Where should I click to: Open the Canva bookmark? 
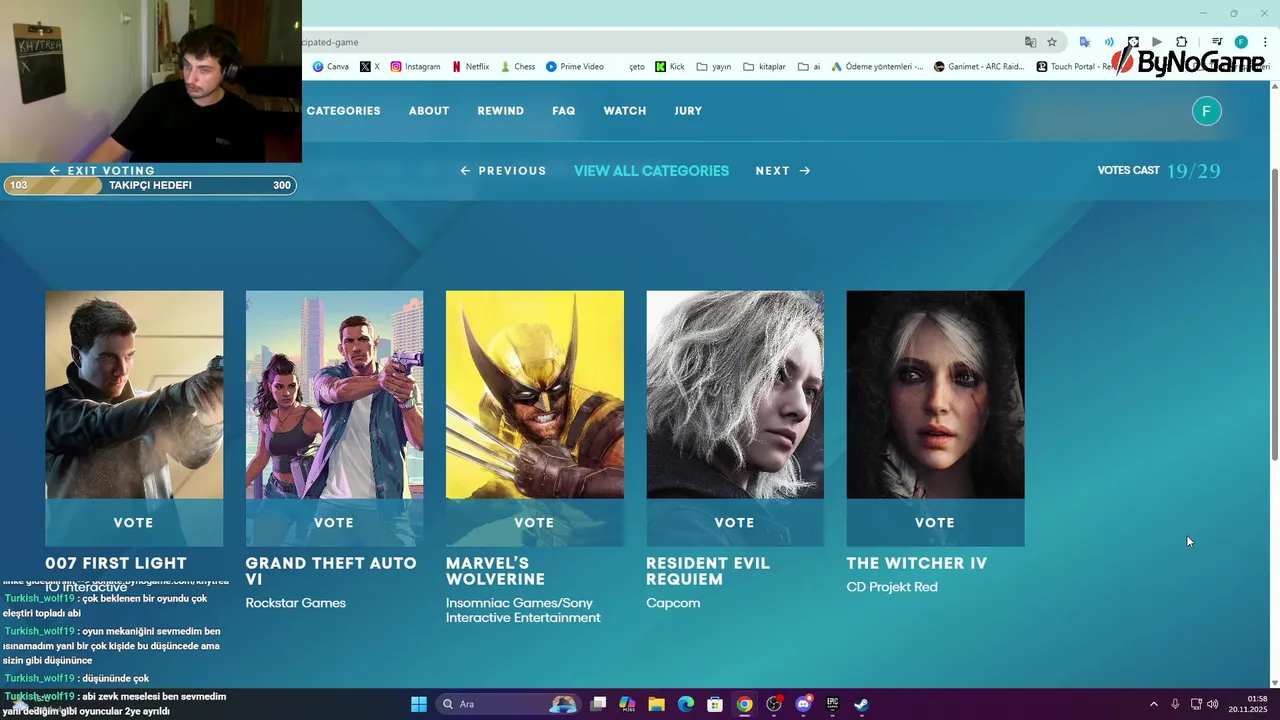pos(330,67)
